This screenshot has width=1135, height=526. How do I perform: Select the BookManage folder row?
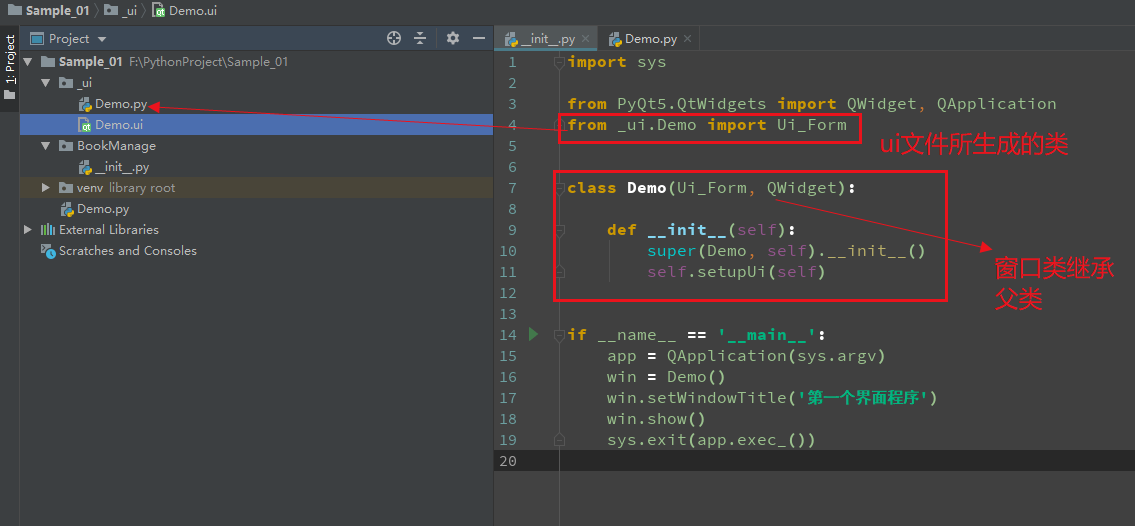pyautogui.click(x=256, y=145)
